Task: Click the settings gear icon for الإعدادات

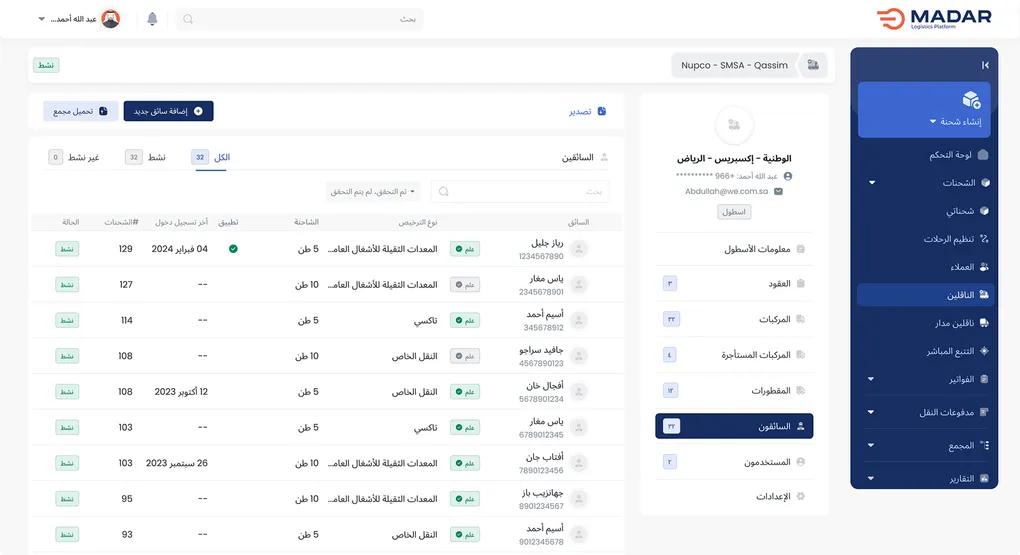Action: point(800,496)
